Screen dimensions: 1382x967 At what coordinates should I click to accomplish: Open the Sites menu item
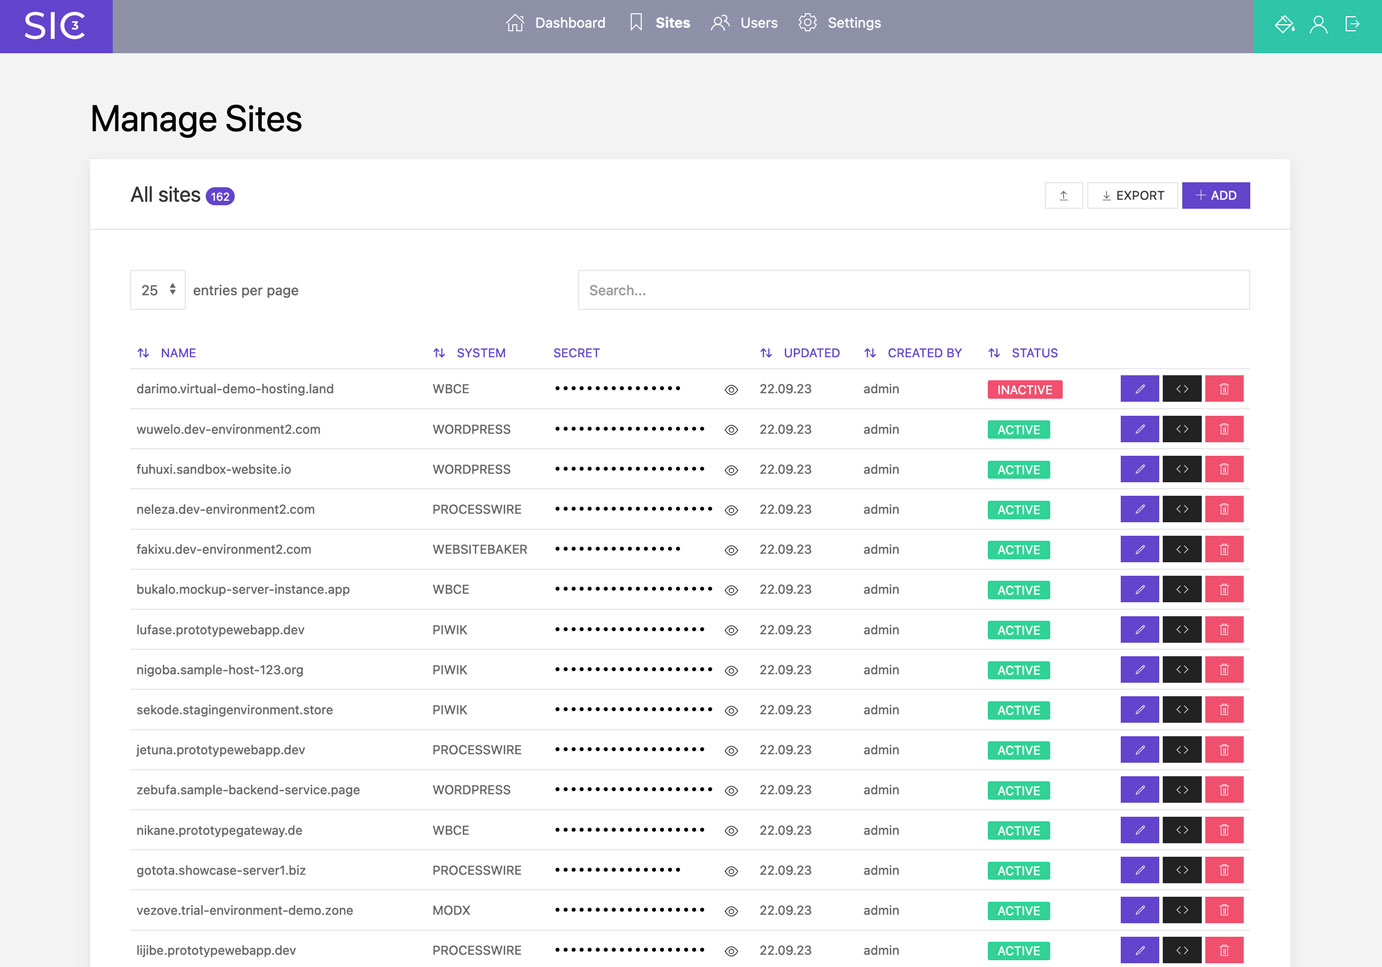660,23
